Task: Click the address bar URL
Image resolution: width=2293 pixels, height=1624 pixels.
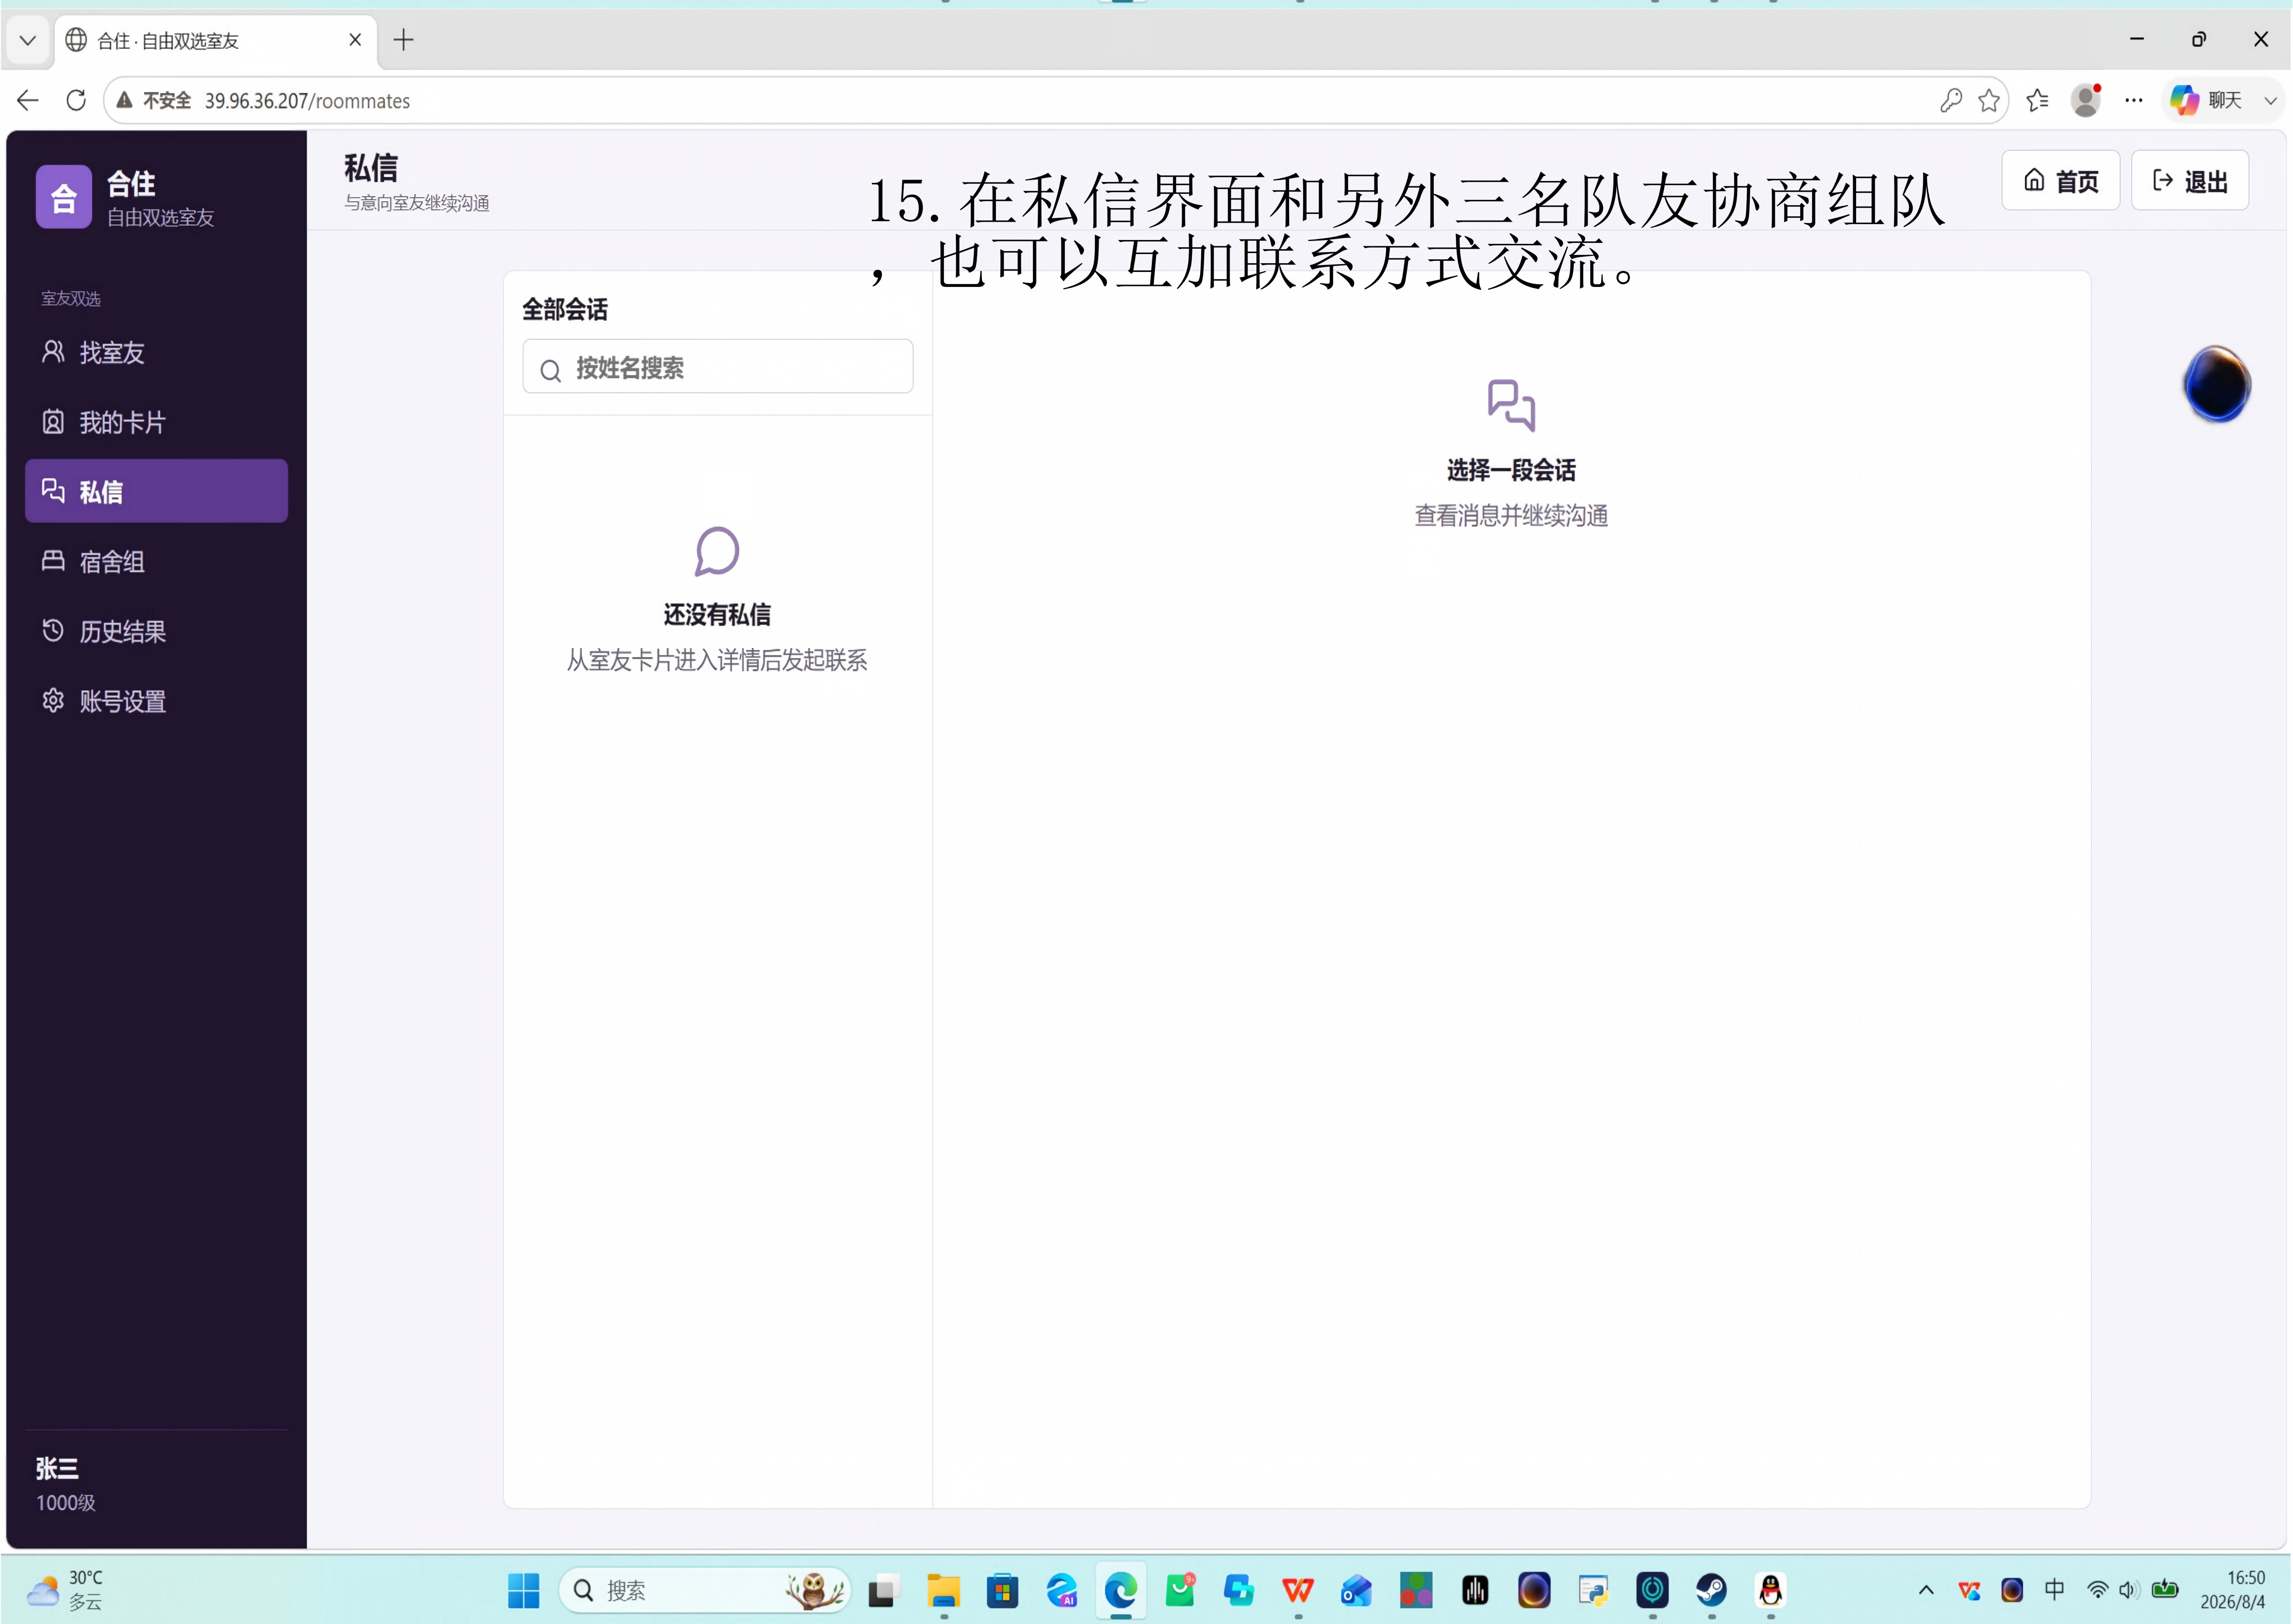Action: click(x=307, y=101)
